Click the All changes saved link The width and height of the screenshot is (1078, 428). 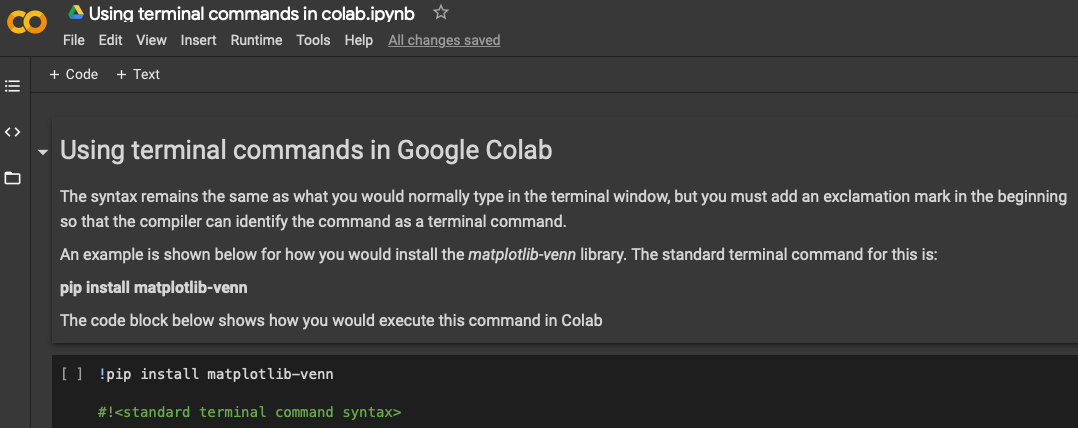444,41
